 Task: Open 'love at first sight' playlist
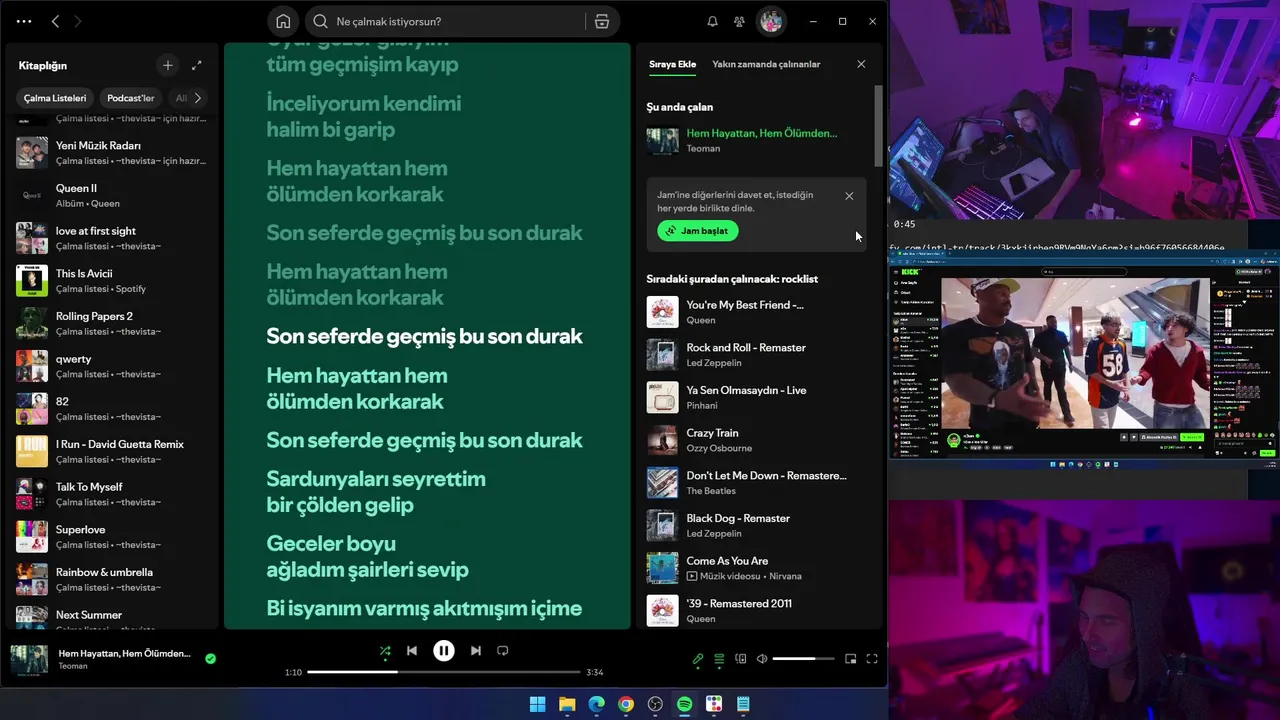pos(110,238)
